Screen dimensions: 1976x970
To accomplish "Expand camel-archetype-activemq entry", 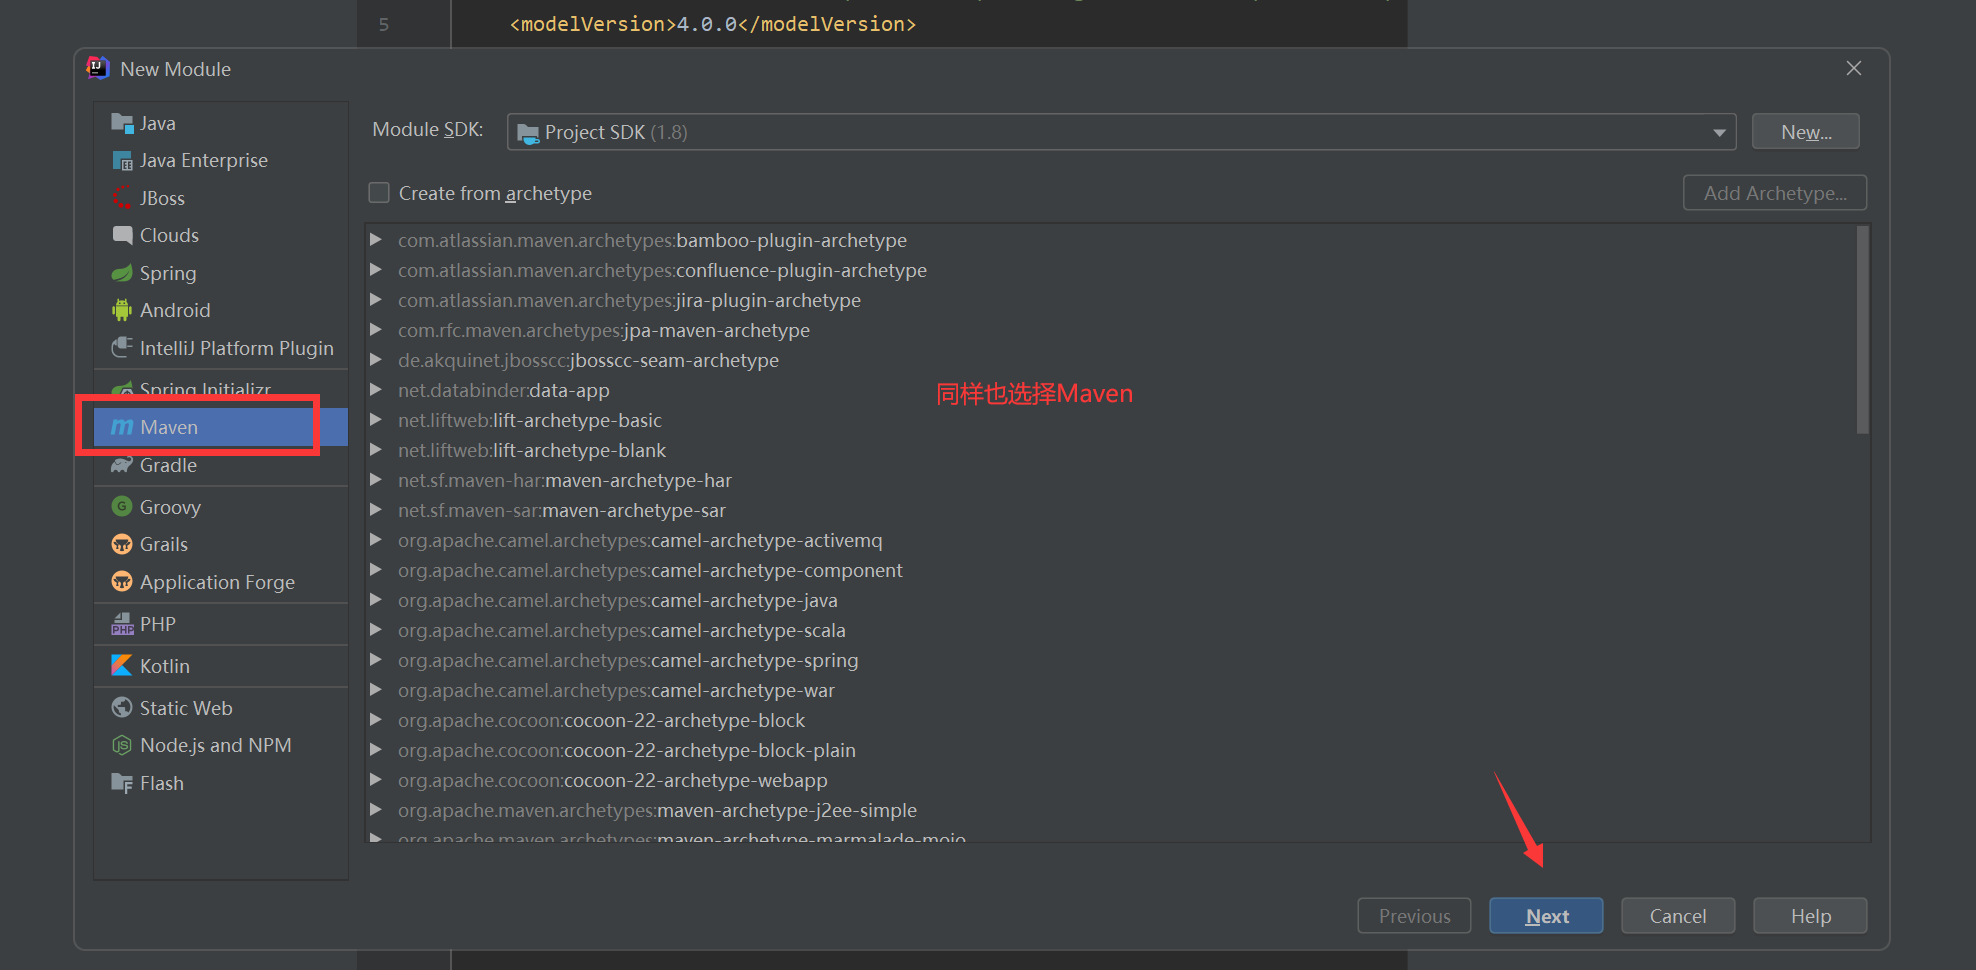I will pyautogui.click(x=376, y=540).
